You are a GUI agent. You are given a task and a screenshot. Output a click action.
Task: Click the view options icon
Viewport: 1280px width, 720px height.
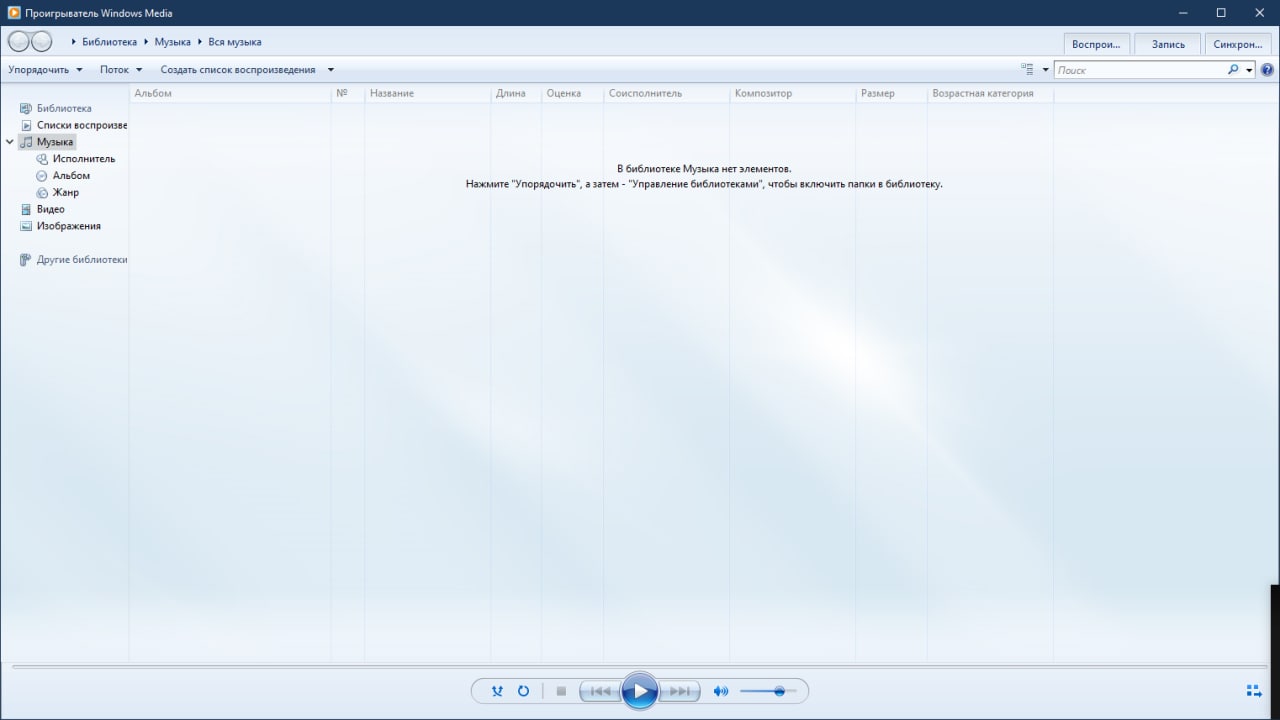coord(1027,70)
